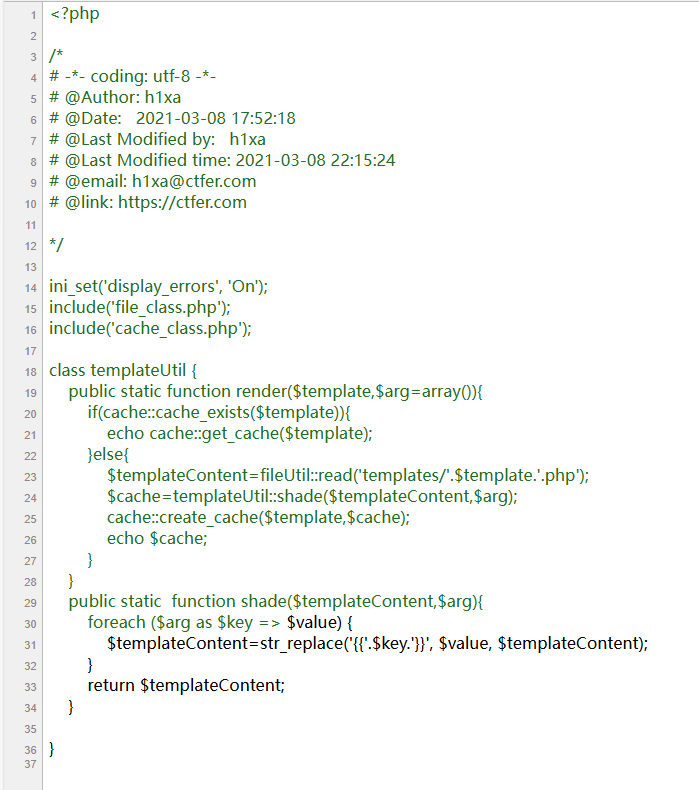The image size is (699, 790).
Task: Click the str_replace line of code
Action: [377, 644]
